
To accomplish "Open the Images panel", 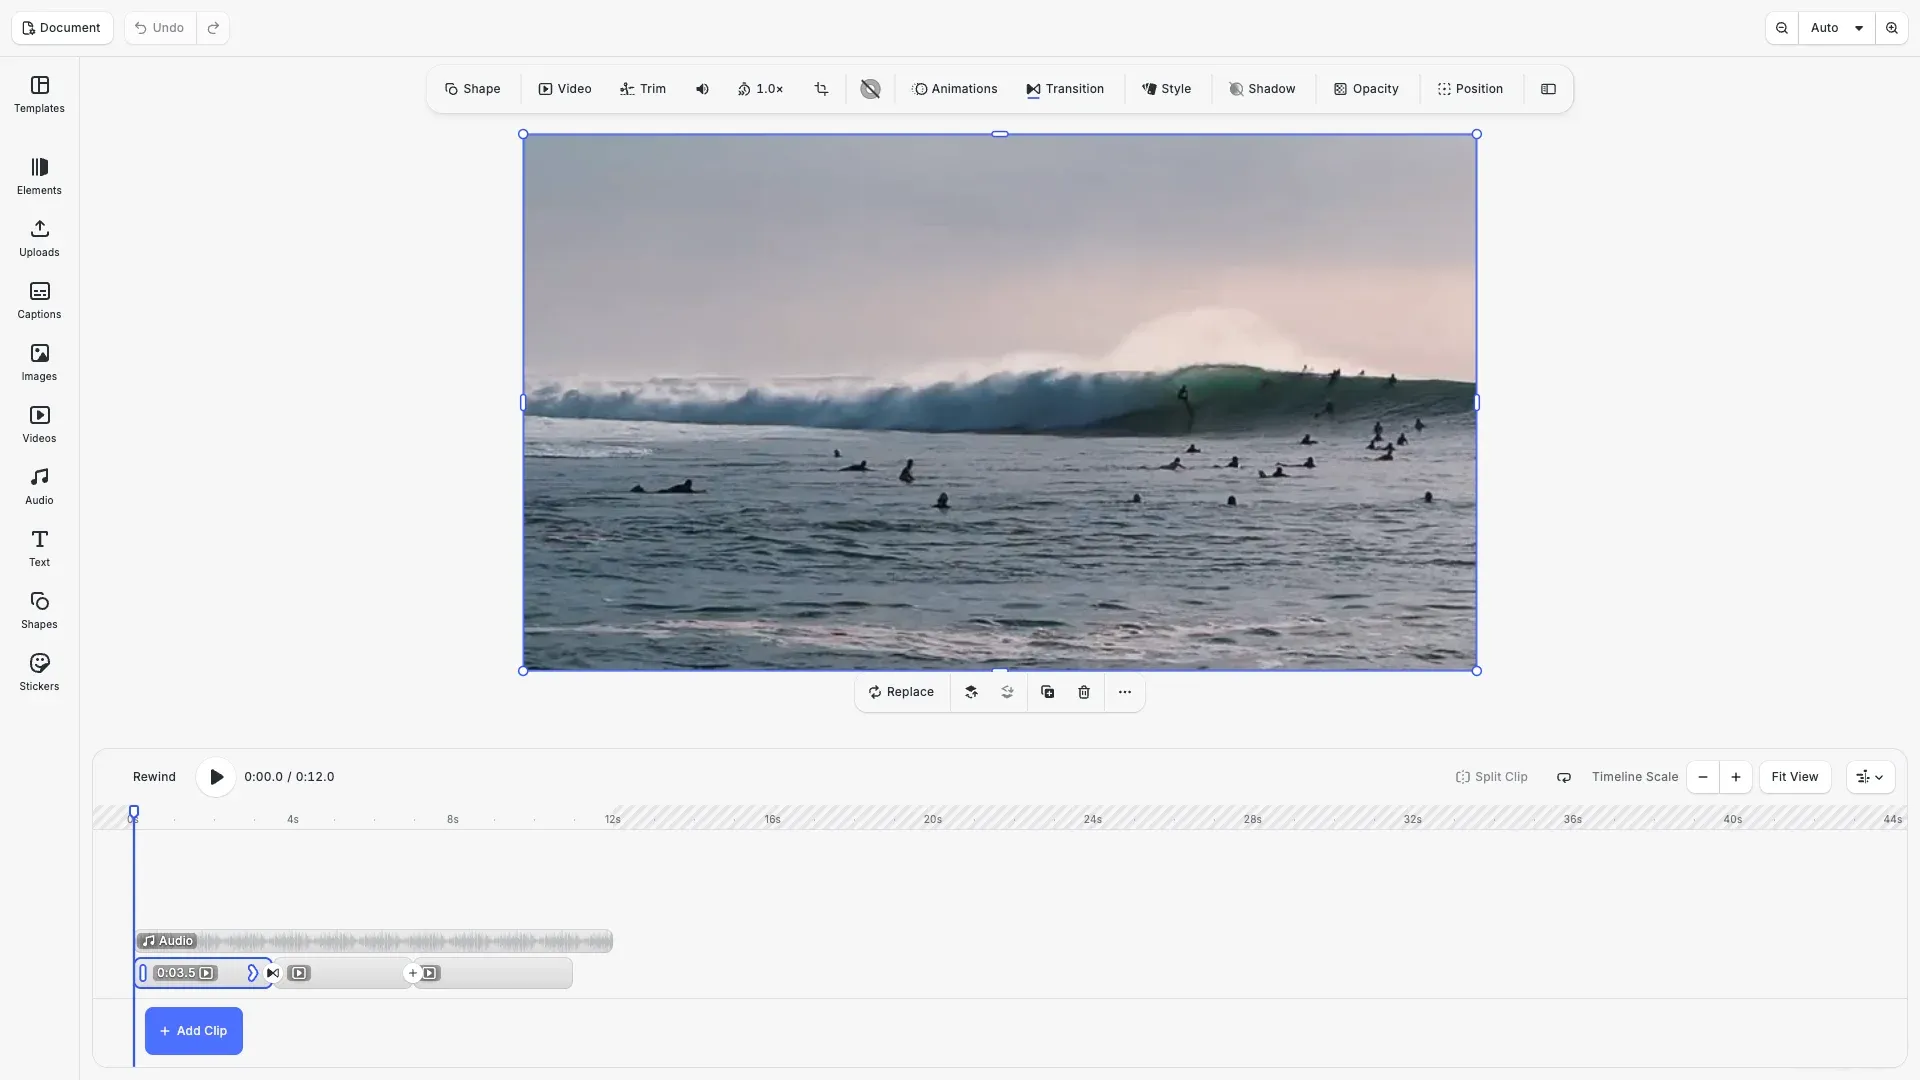I will [39, 363].
